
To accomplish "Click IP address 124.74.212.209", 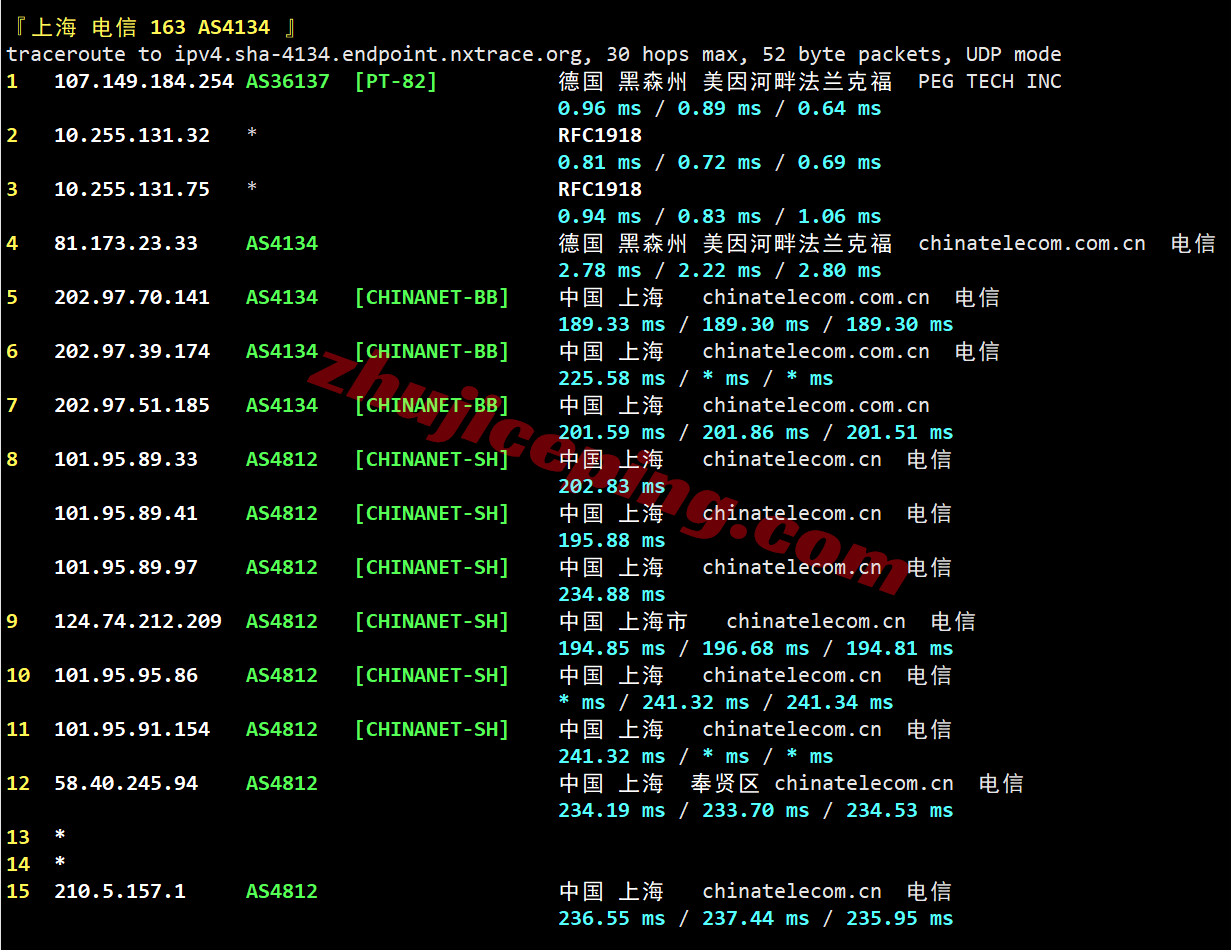I will (x=138, y=621).
